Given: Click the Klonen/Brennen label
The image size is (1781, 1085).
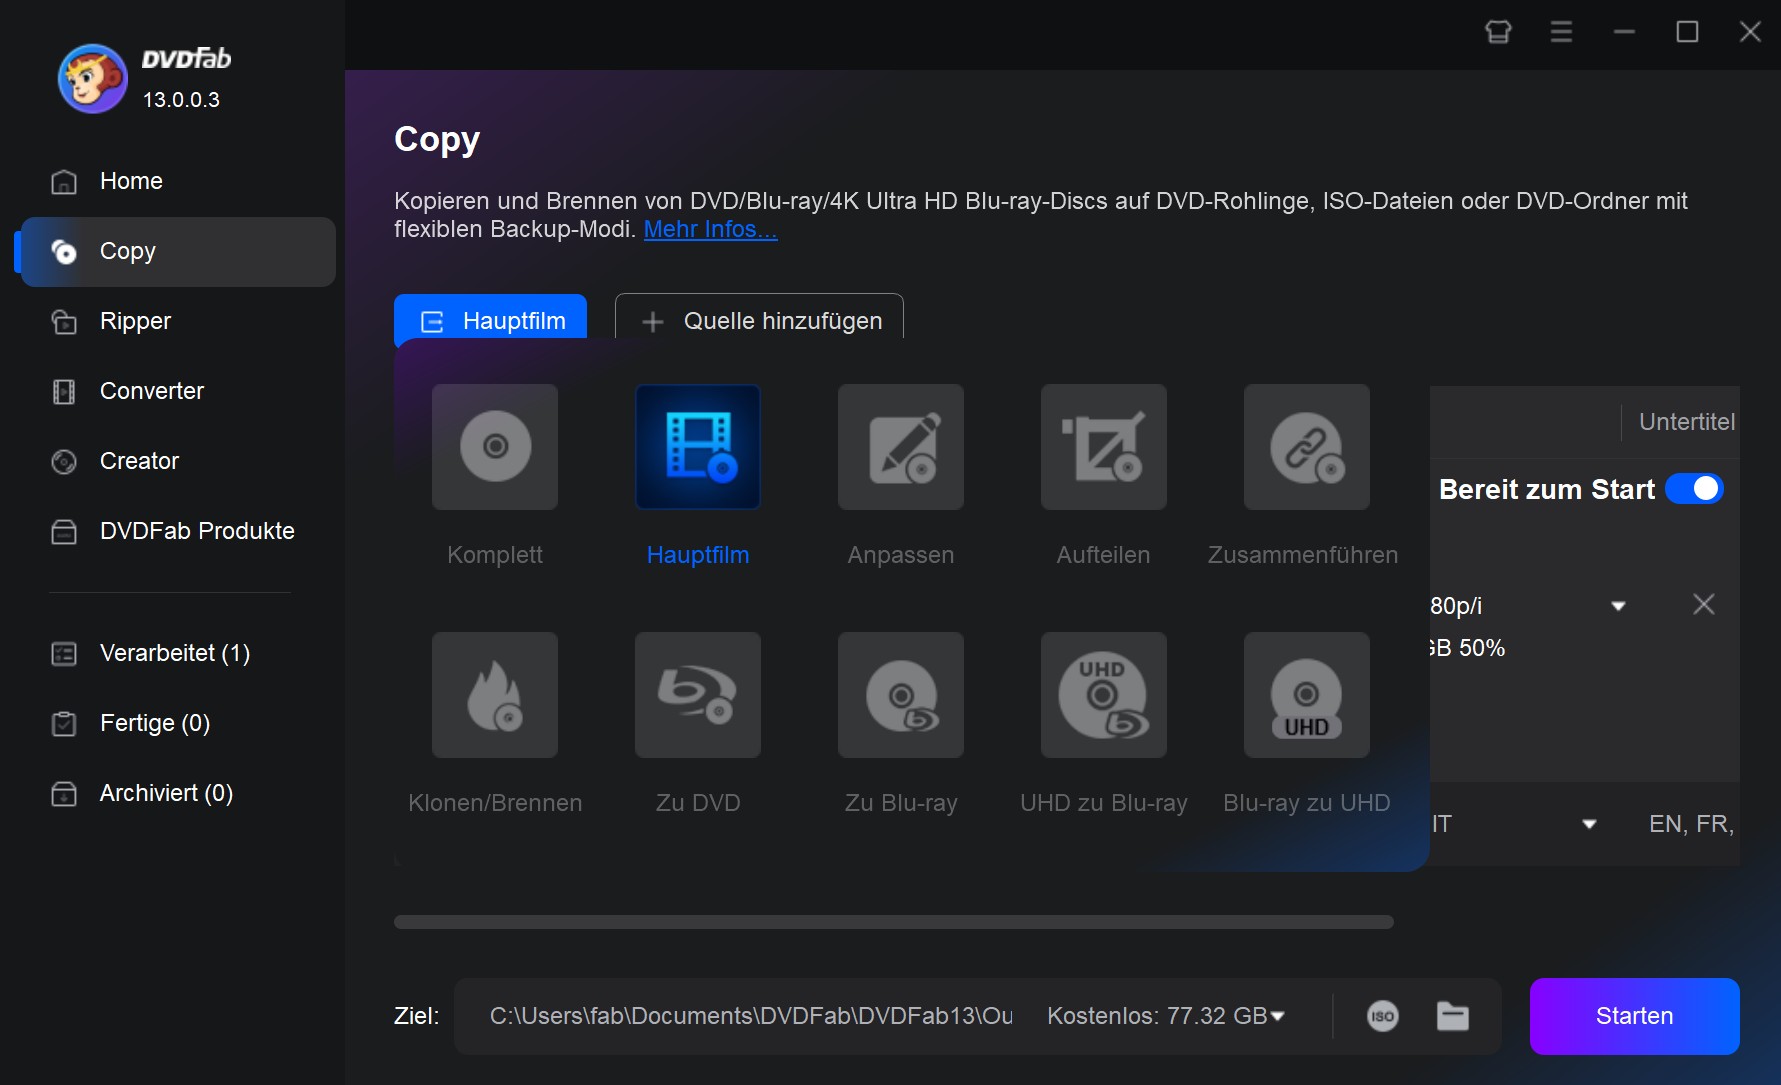Looking at the screenshot, I should point(495,803).
